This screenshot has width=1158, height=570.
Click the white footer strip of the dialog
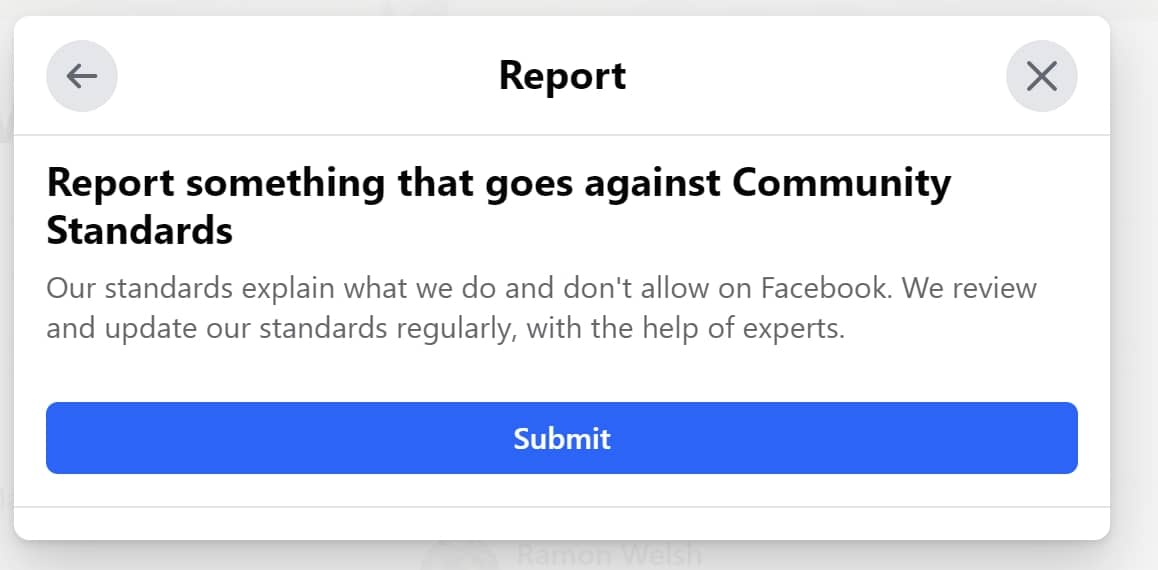(561, 523)
